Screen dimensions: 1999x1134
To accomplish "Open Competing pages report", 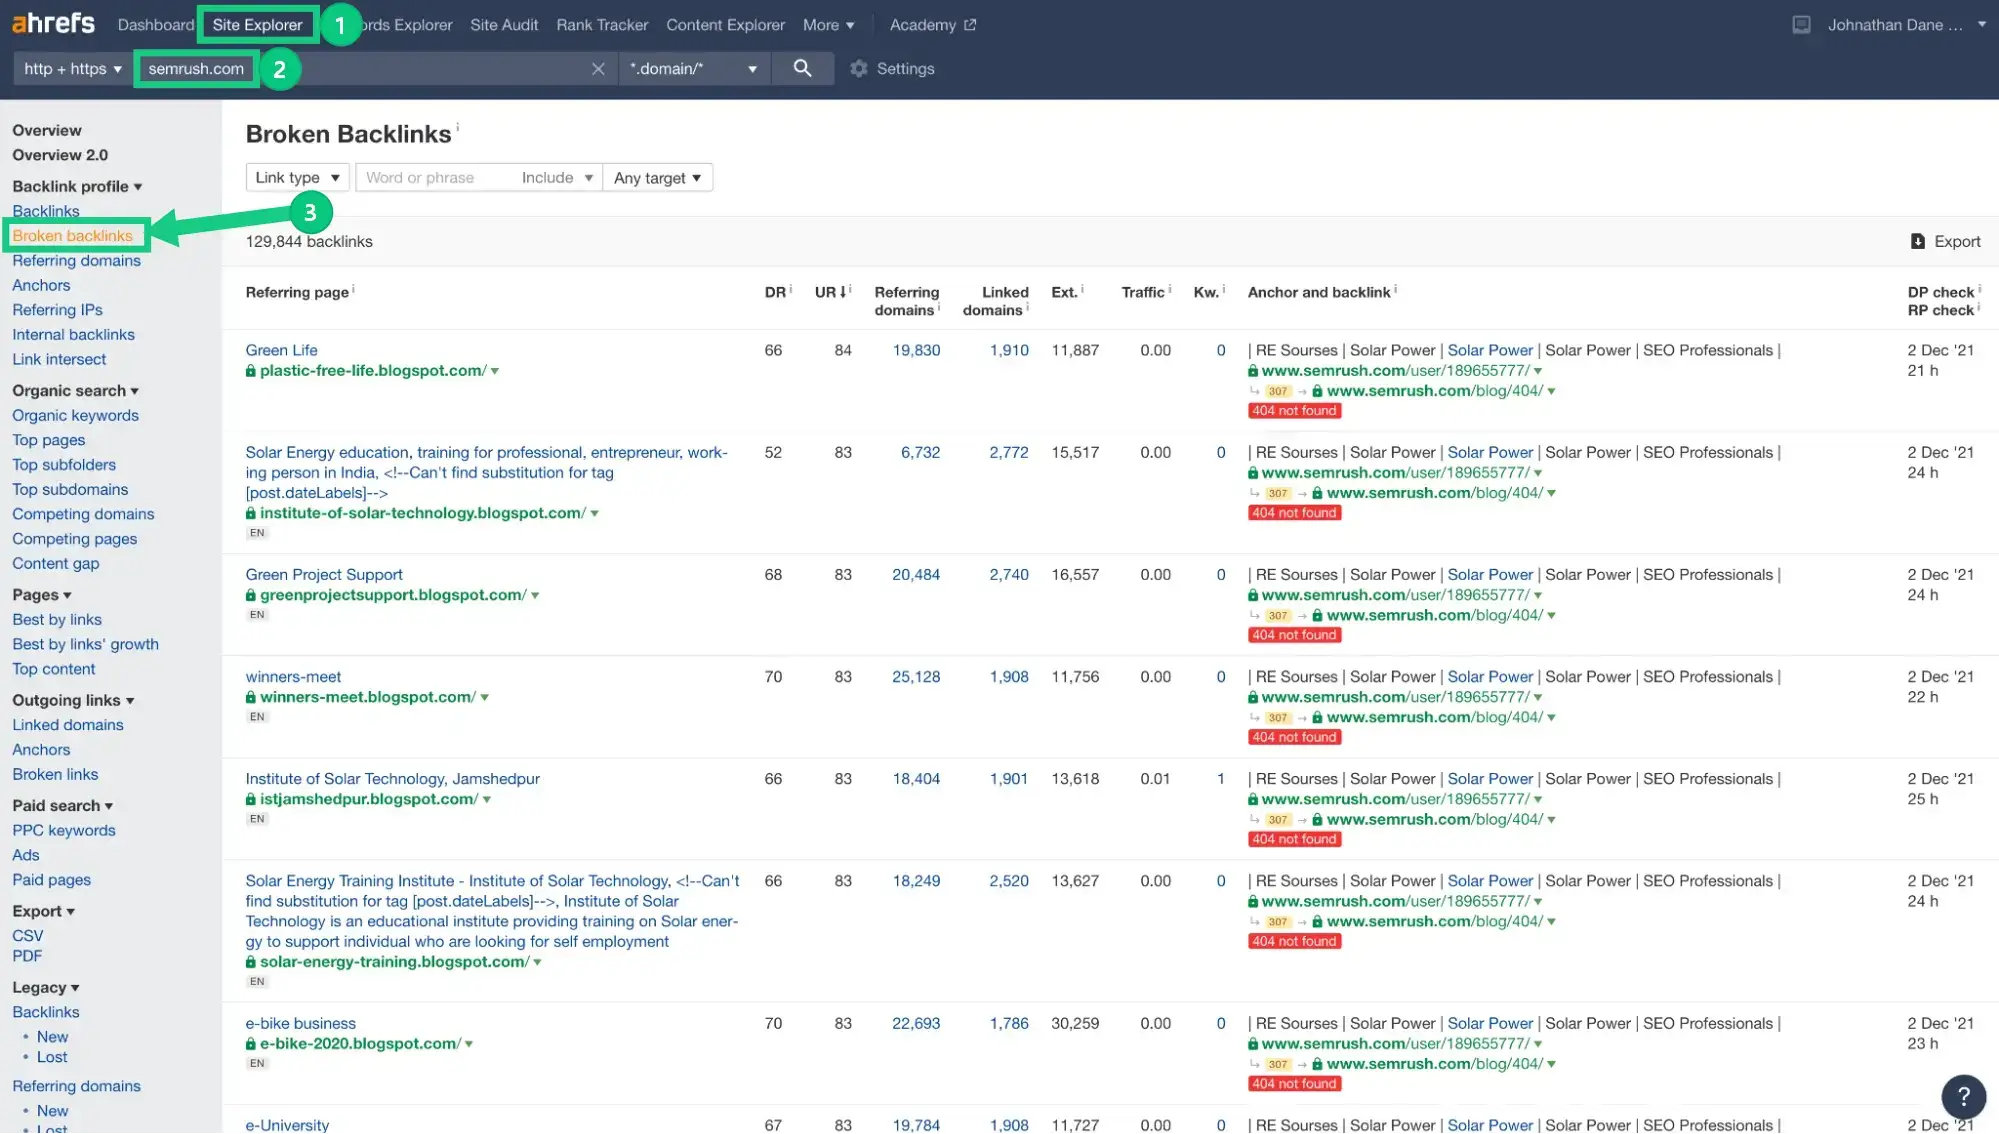I will coord(74,539).
